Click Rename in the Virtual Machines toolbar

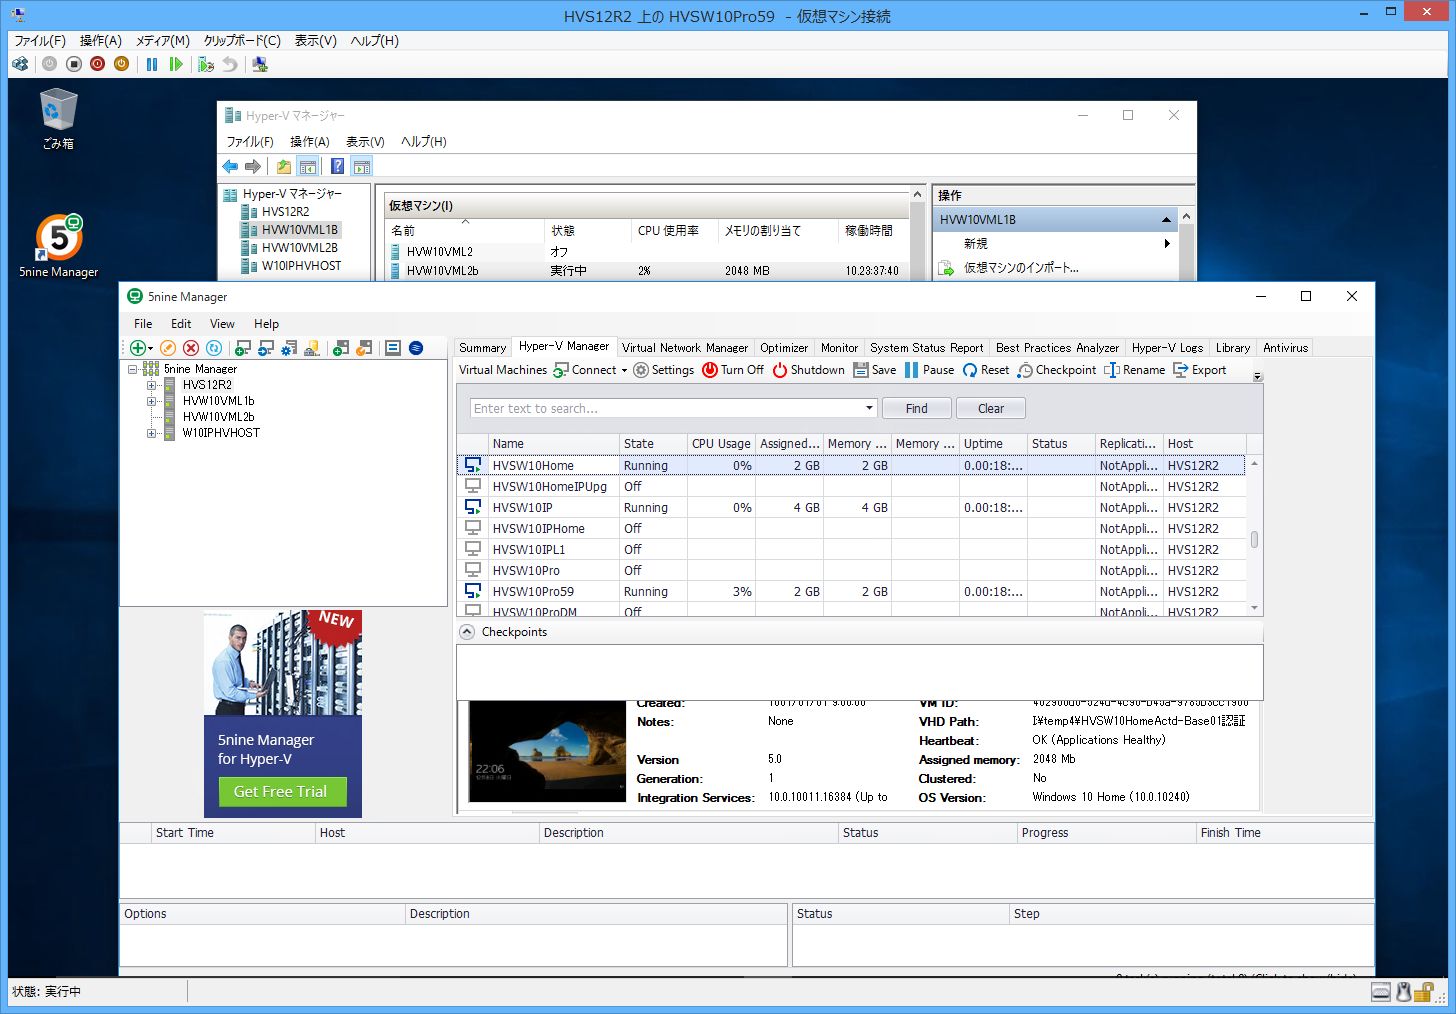1134,370
